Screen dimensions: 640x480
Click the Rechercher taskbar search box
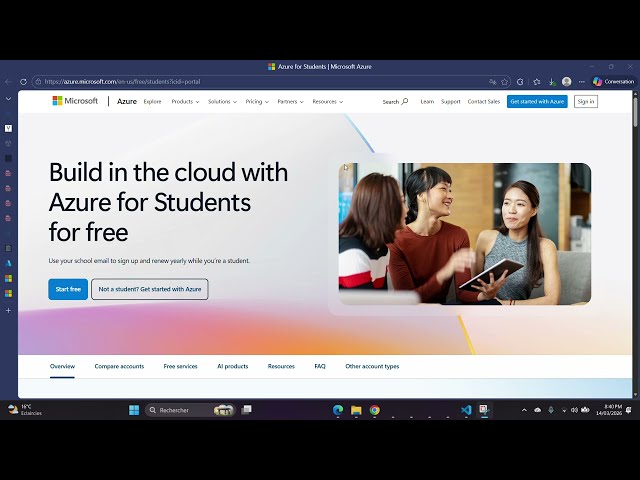click(191, 410)
